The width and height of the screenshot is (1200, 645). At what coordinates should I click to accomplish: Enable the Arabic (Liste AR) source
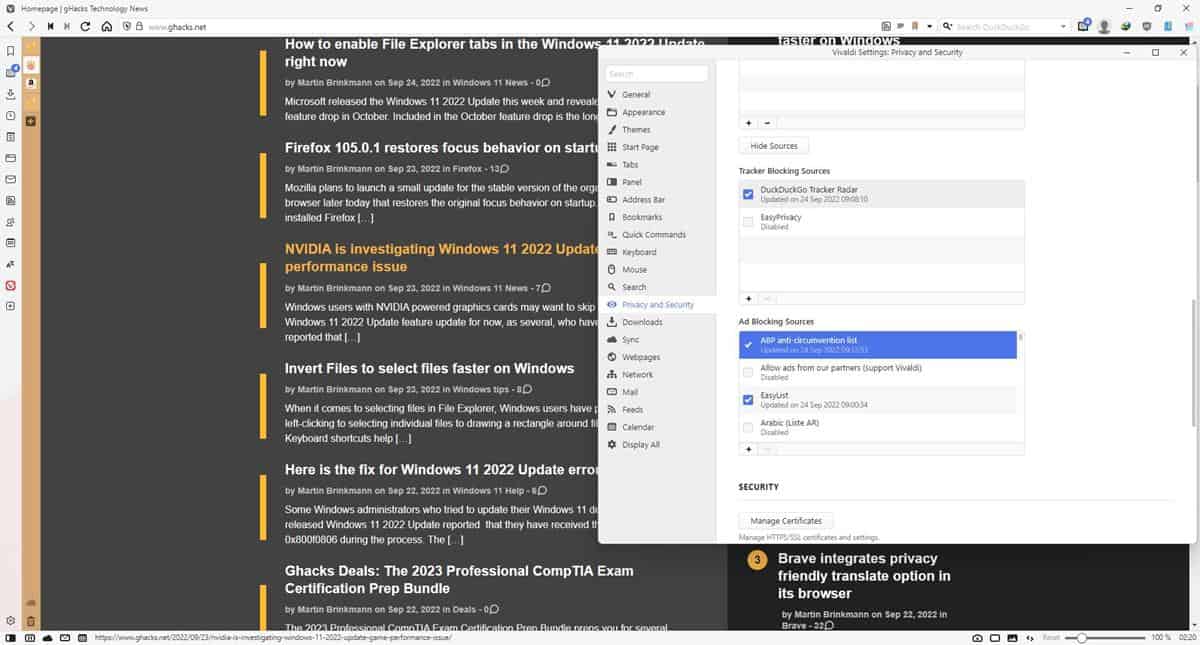[748, 427]
